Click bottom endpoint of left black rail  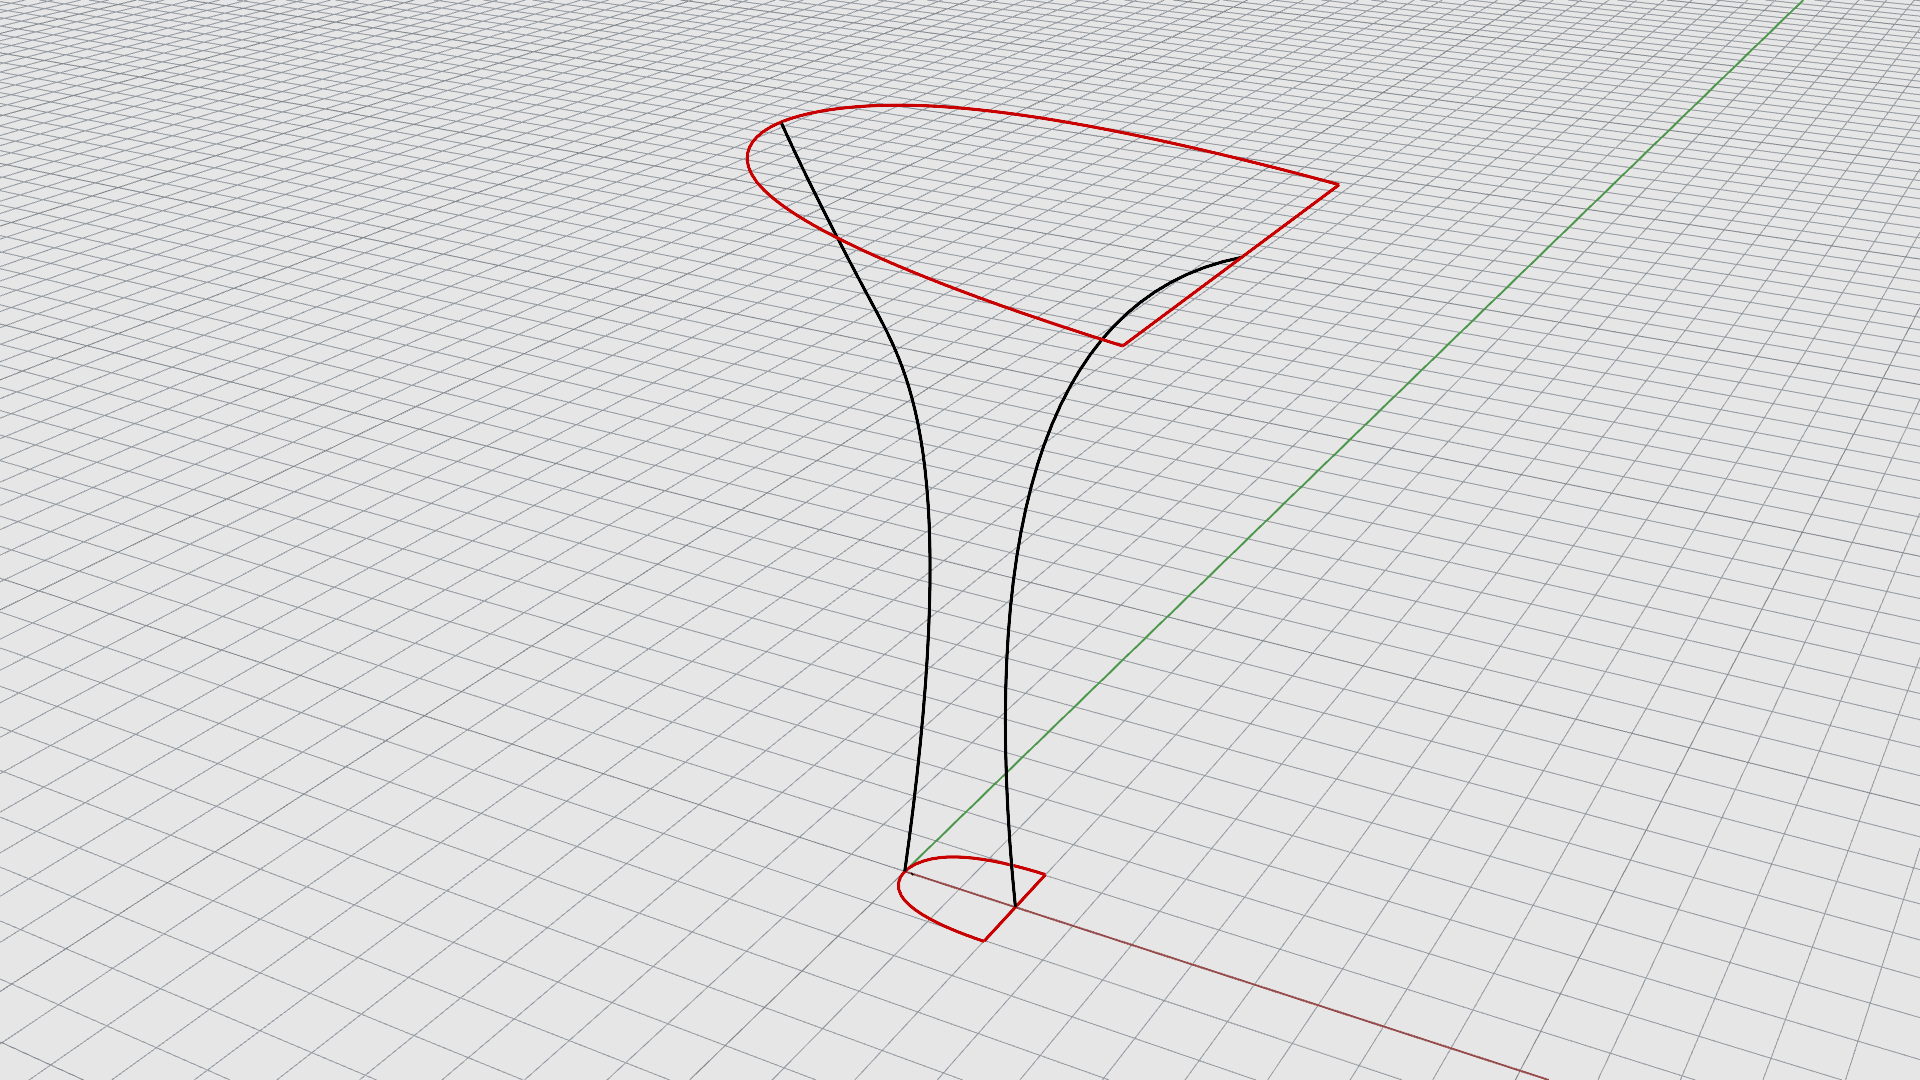pyautogui.click(x=905, y=872)
